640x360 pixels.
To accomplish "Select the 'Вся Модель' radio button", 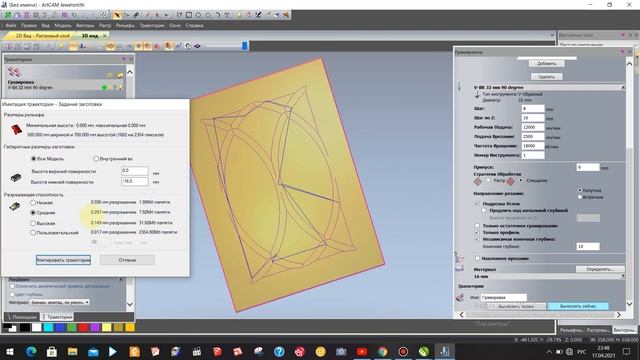I will [x=34, y=158].
